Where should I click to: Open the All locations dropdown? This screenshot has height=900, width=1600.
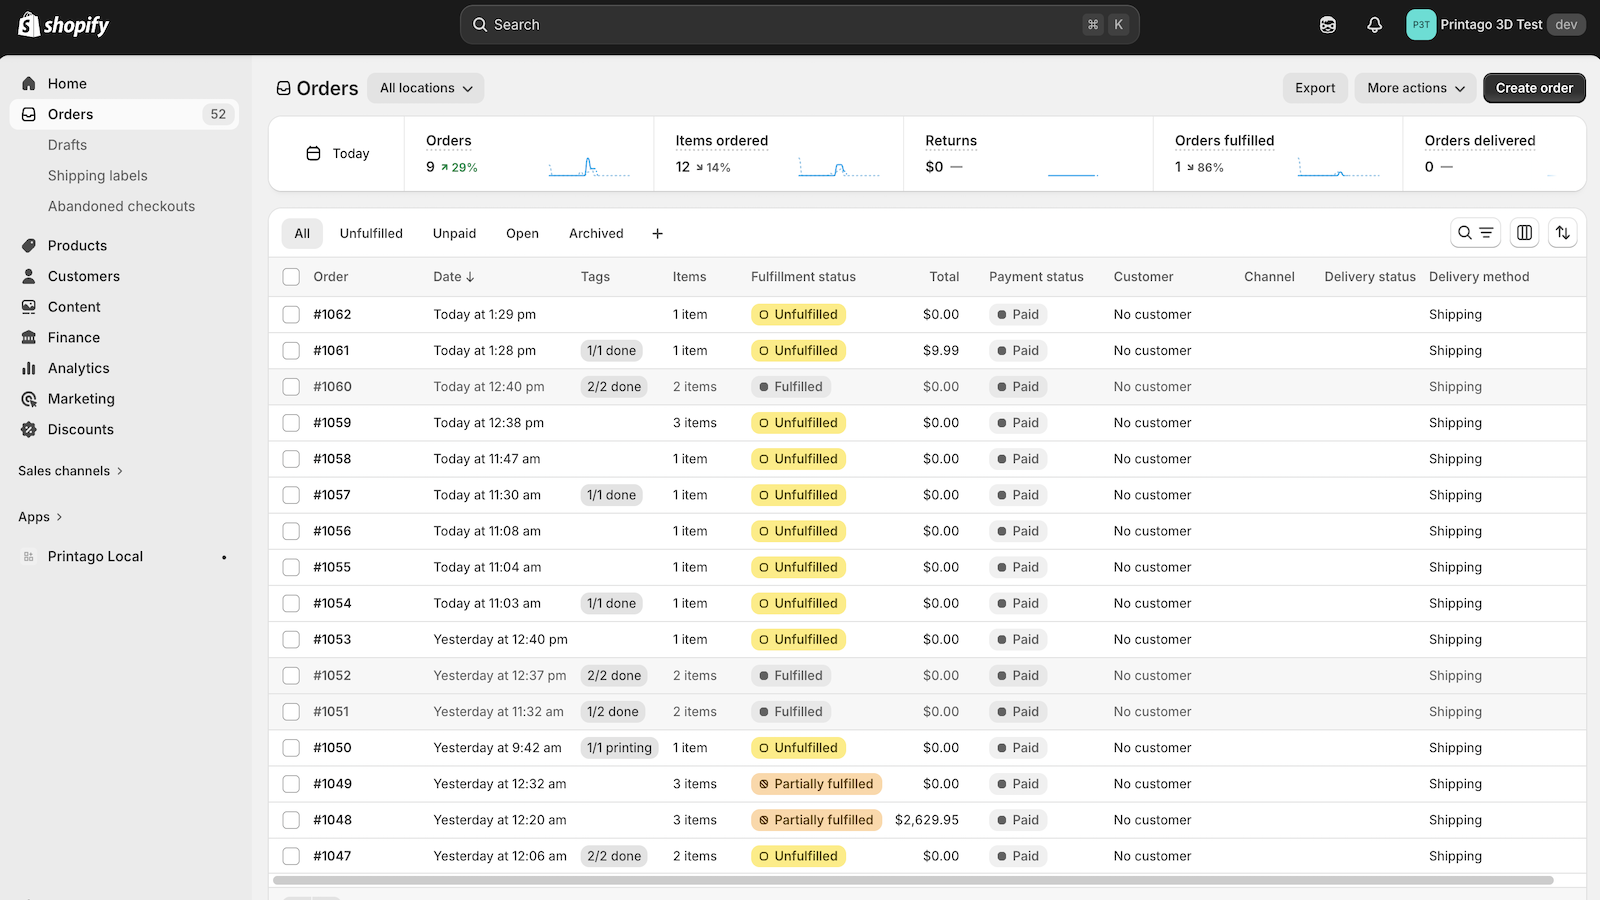click(x=425, y=88)
